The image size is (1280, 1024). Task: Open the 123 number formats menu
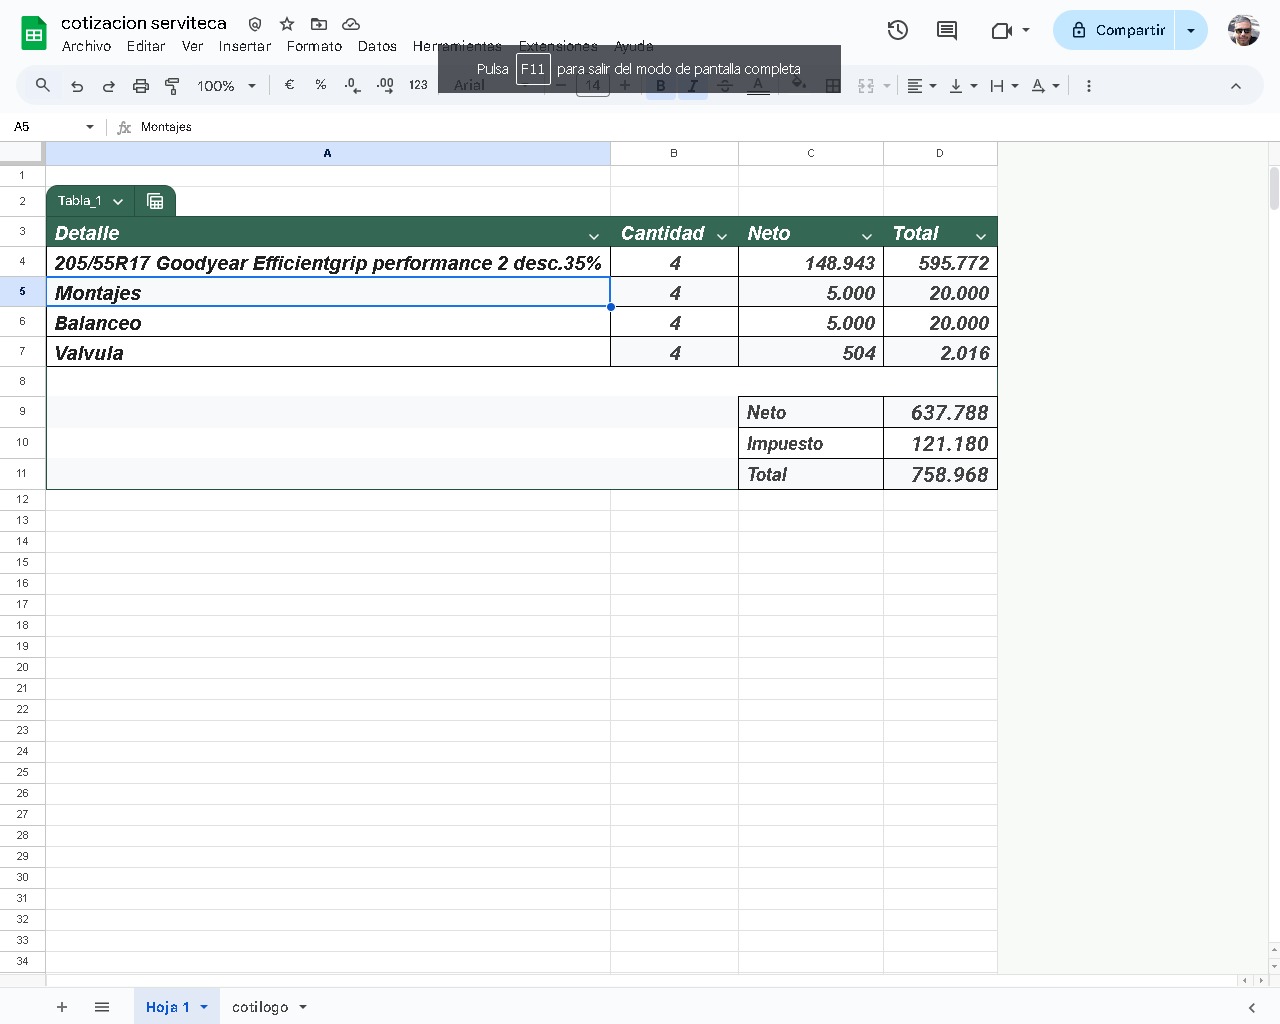[418, 86]
